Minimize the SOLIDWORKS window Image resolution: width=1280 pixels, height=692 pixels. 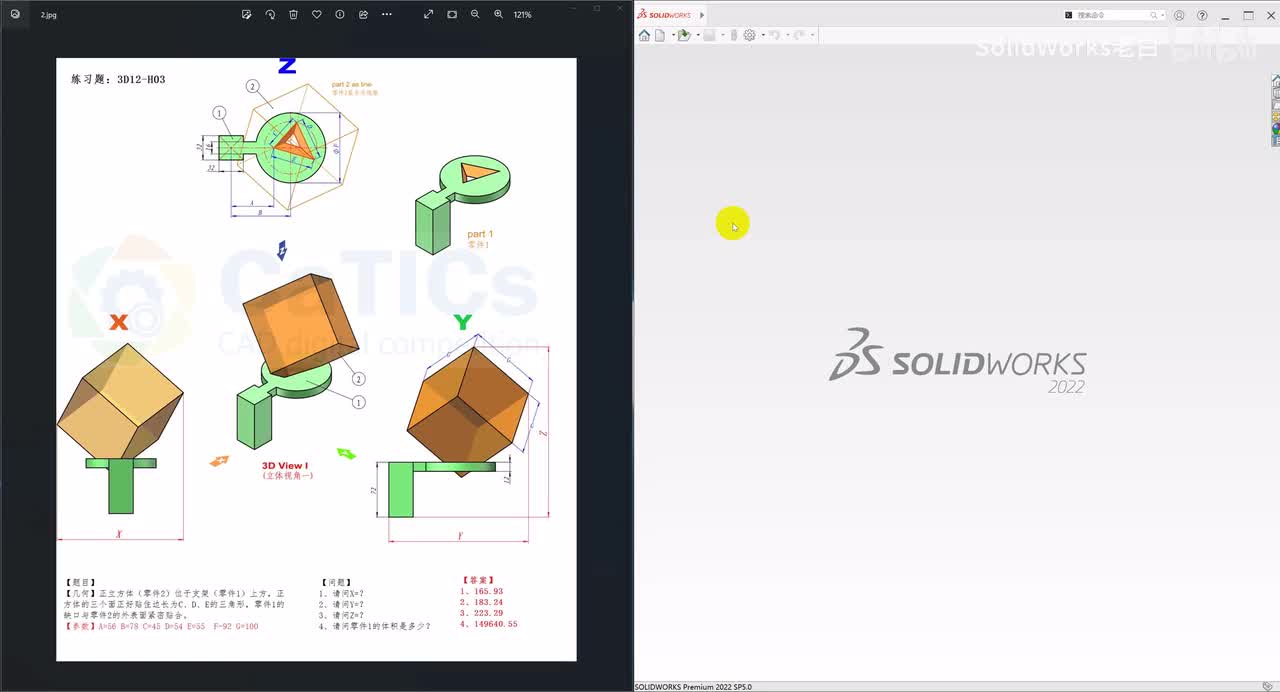coord(1225,16)
